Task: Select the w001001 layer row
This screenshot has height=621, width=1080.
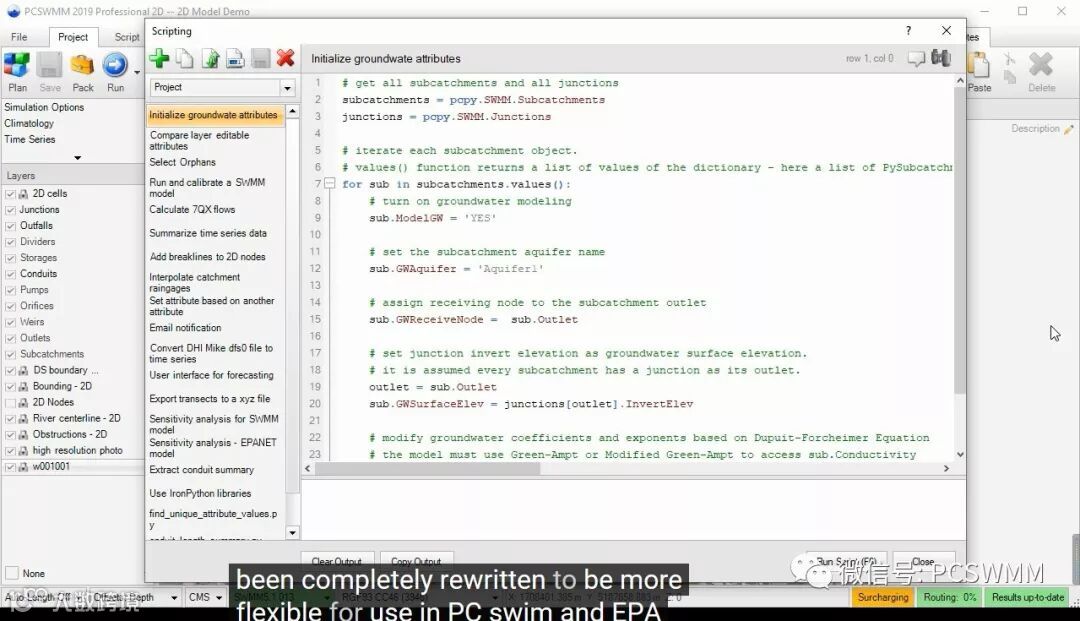Action: pyautogui.click(x=72, y=467)
